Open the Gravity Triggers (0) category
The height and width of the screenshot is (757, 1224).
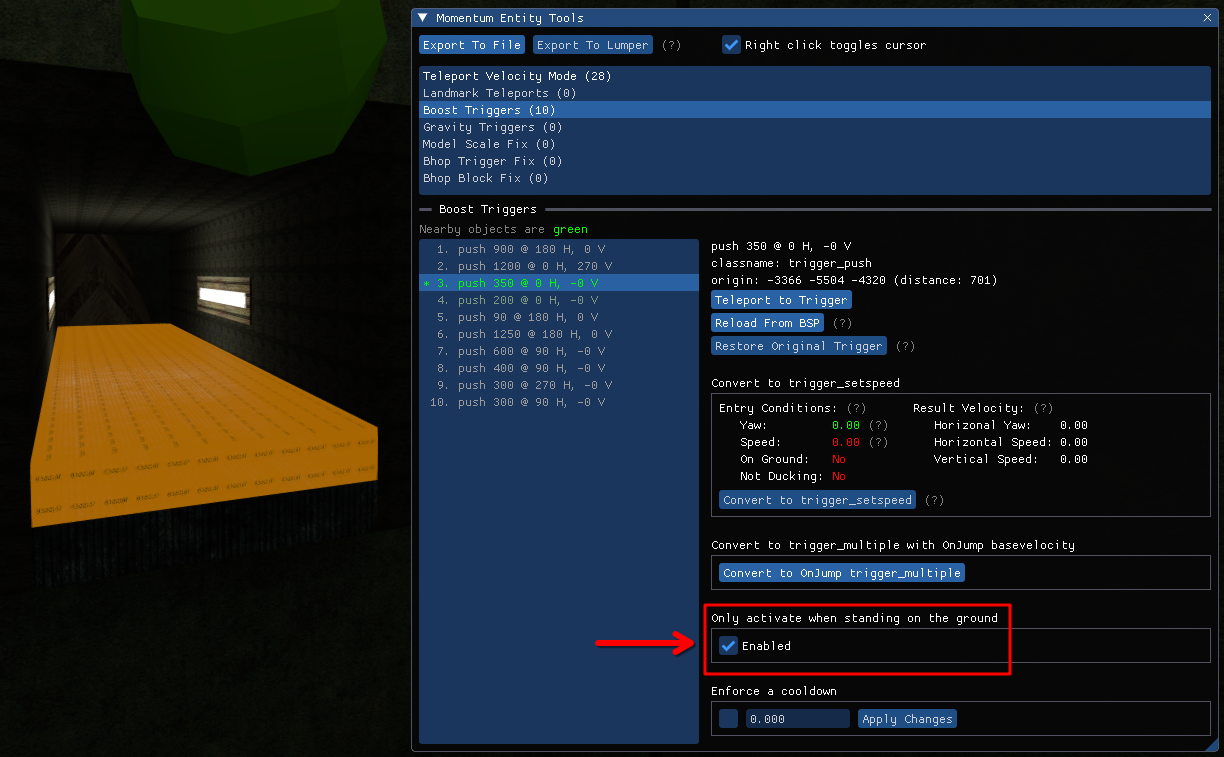(492, 127)
